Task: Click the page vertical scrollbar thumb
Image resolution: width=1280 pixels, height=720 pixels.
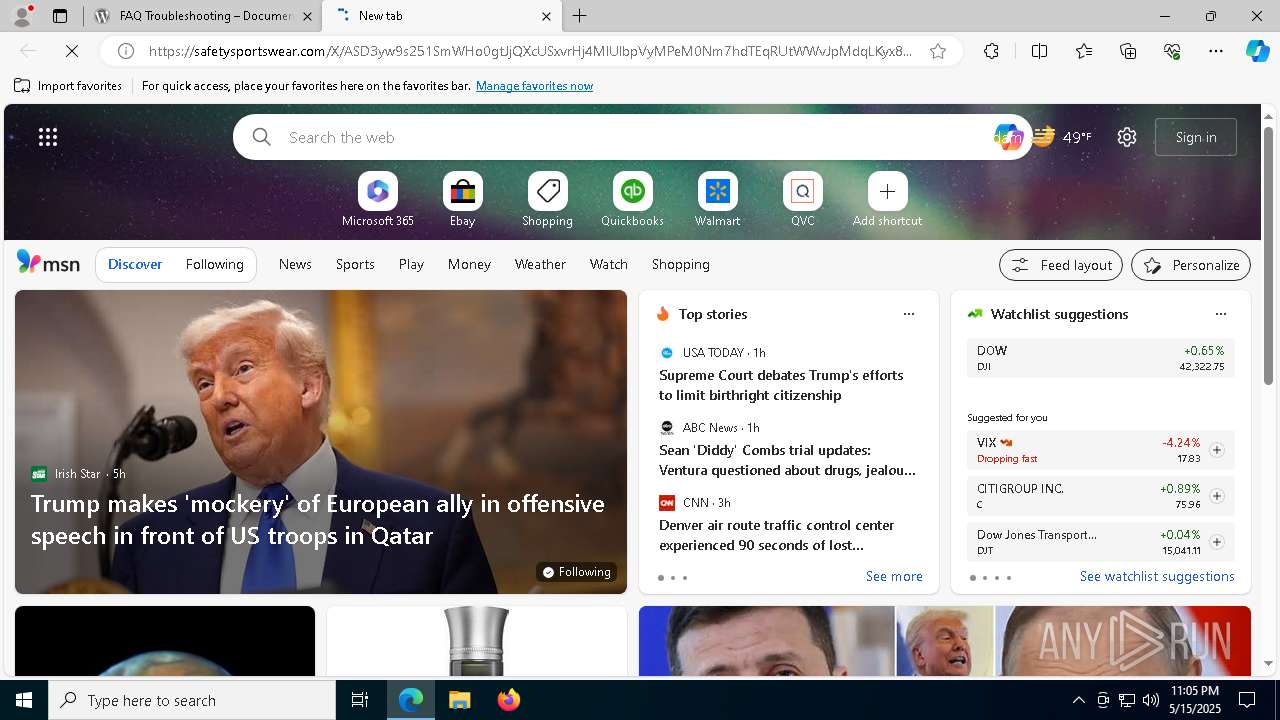Action: click(1268, 255)
